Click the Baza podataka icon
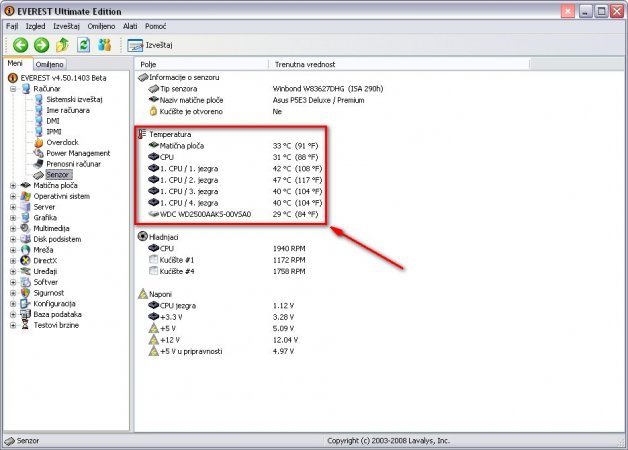The width and height of the screenshot is (628, 450). pos(25,314)
